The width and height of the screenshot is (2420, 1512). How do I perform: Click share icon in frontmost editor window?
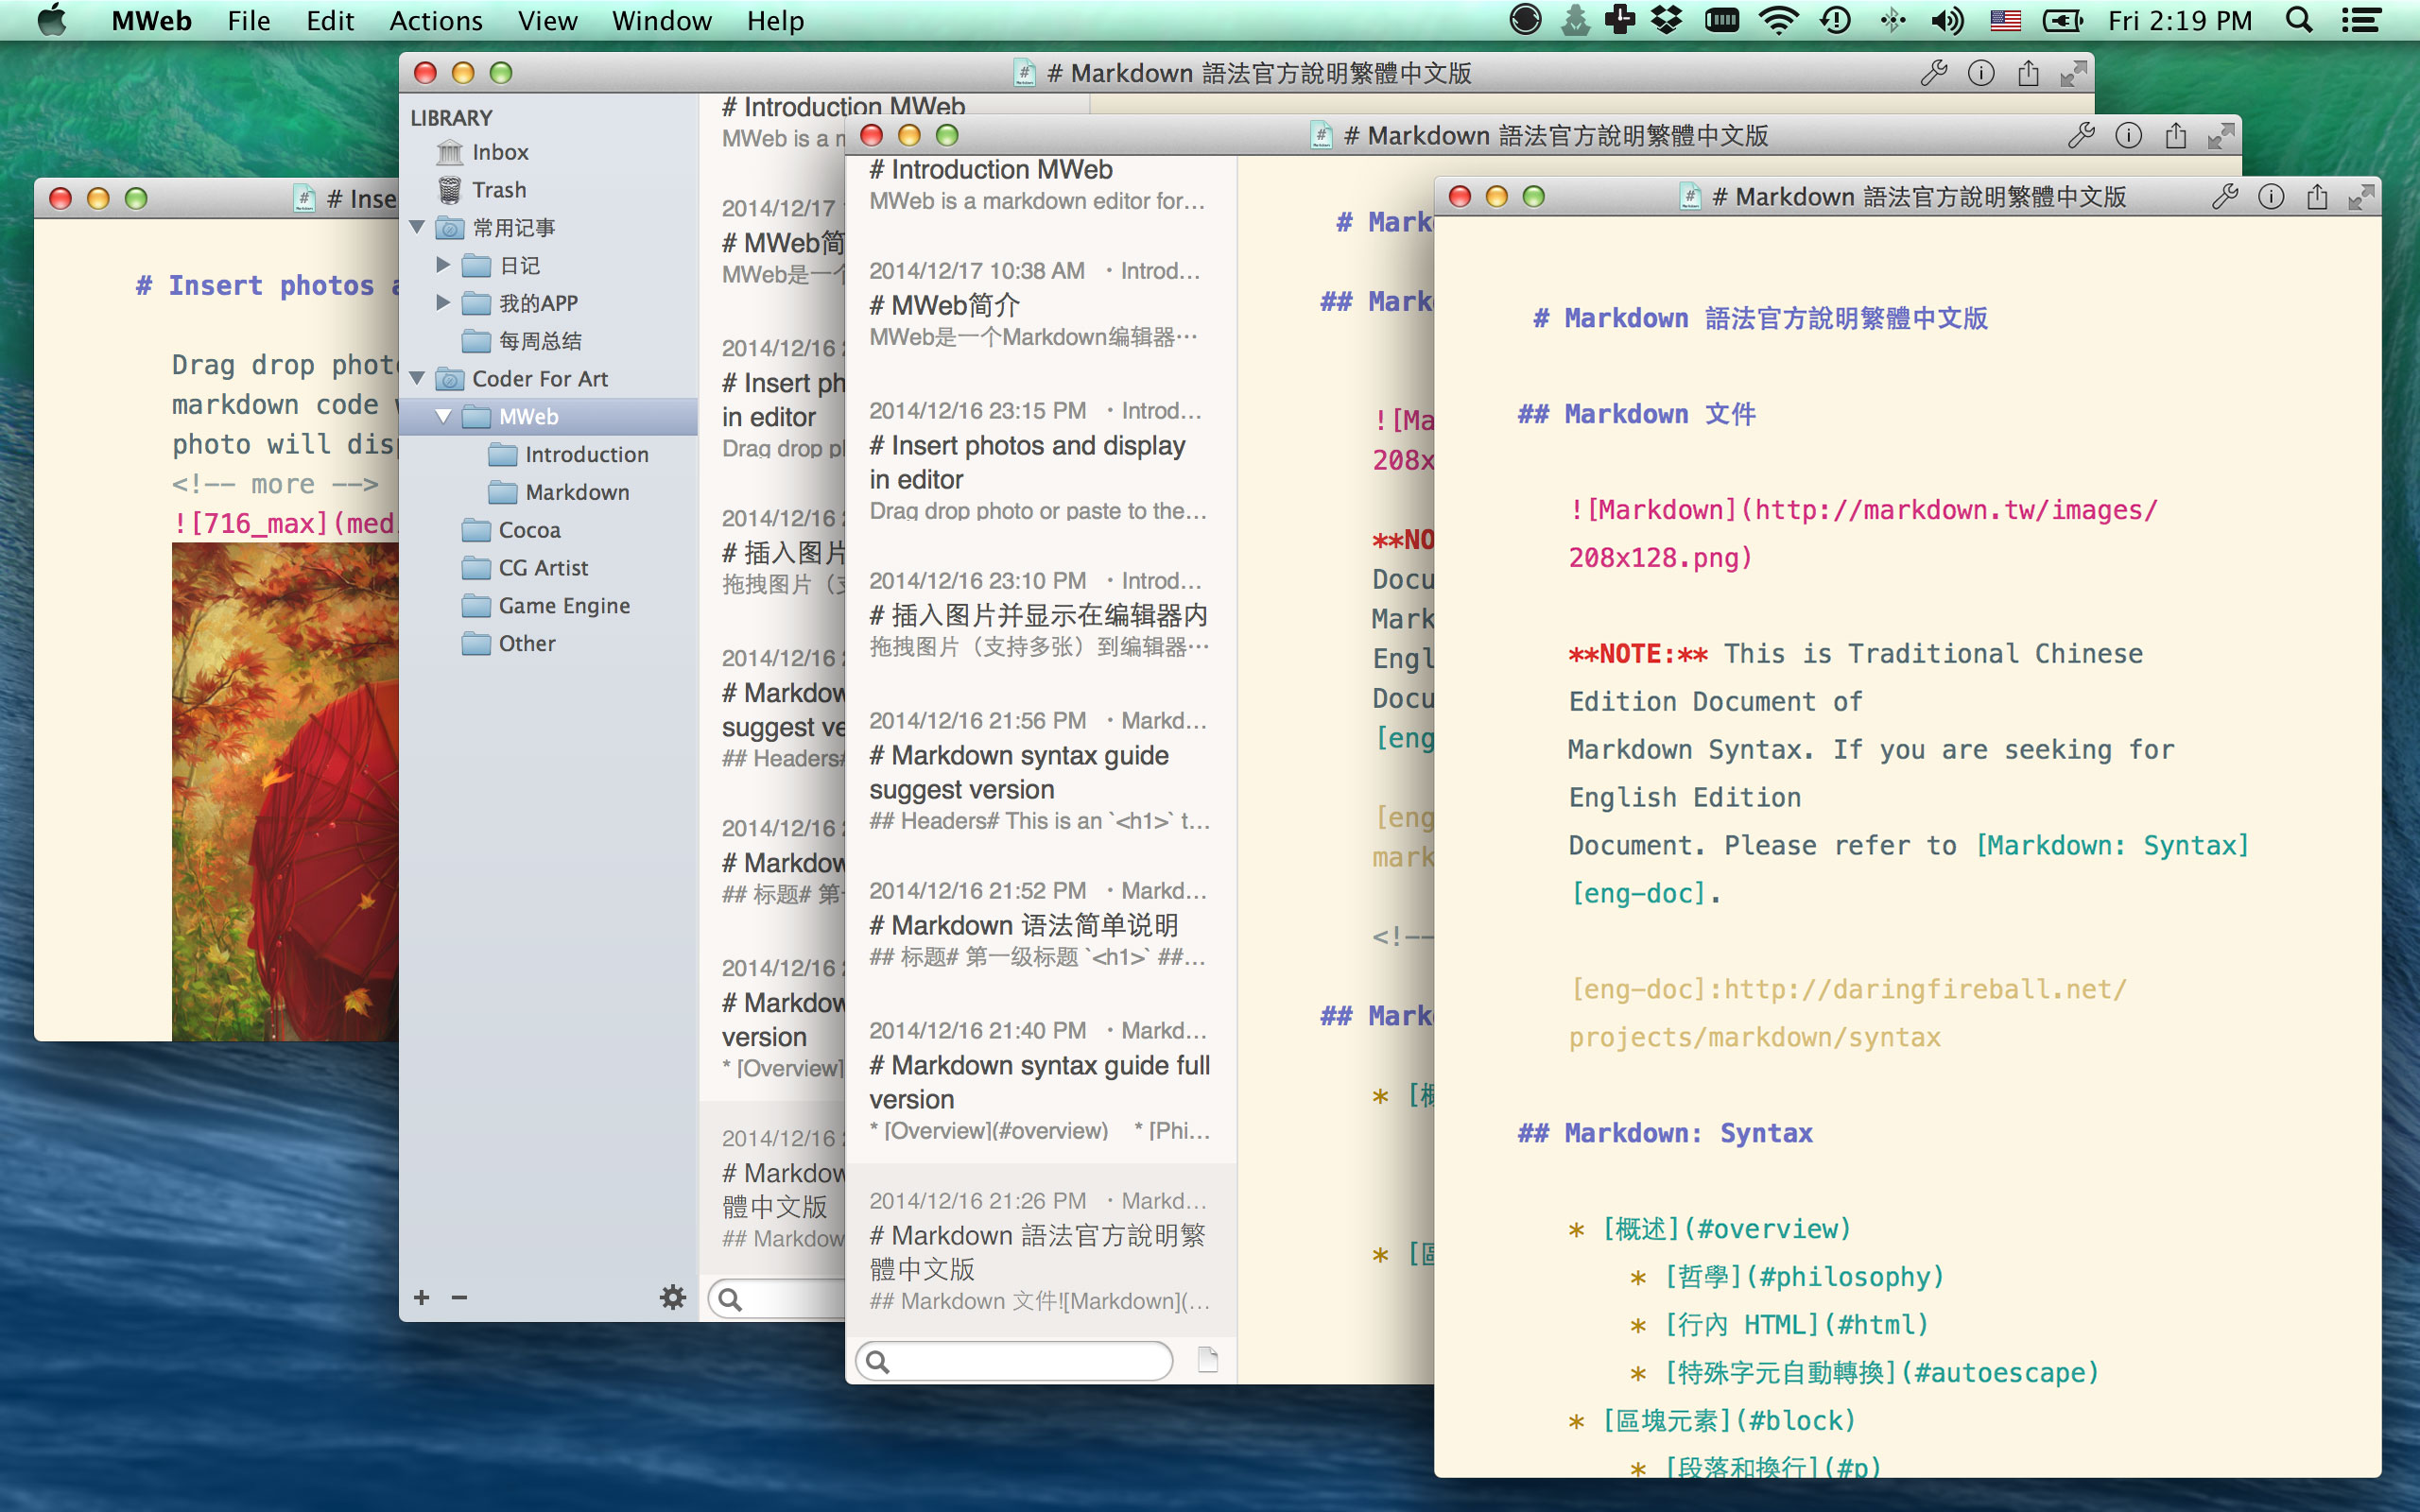click(x=2316, y=197)
